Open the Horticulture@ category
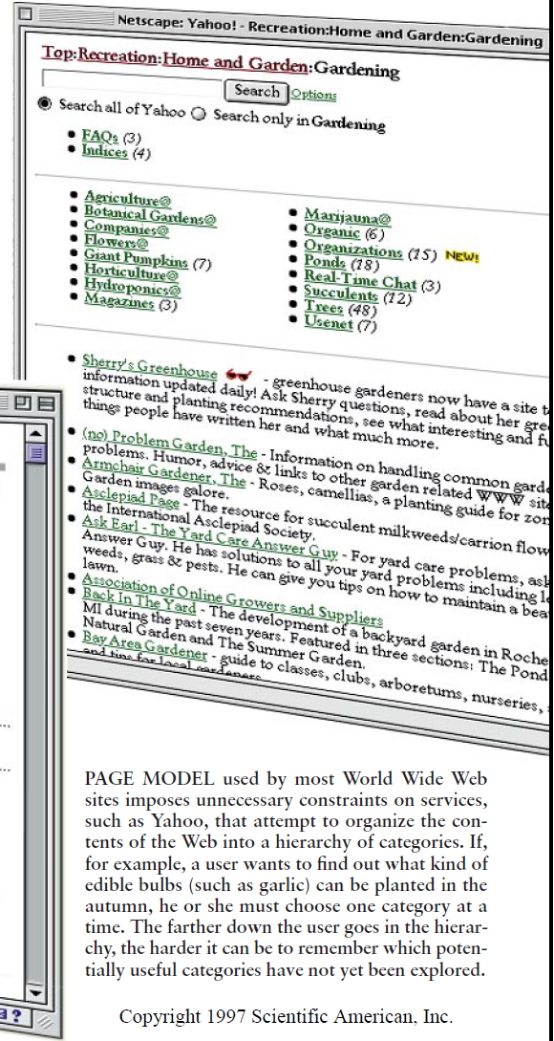The width and height of the screenshot is (554, 1041). (x=131, y=272)
